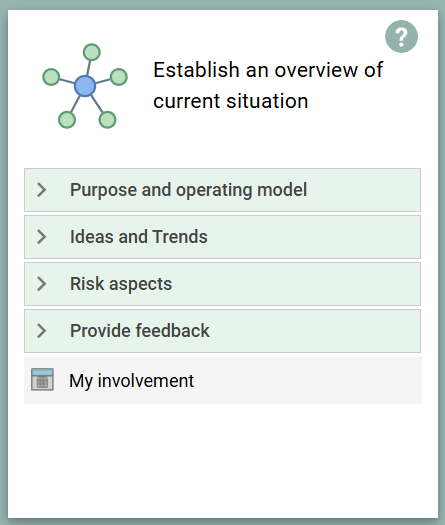This screenshot has height=525, width=445.
Task: Expand the Provide feedback chevron
Action: point(42,331)
